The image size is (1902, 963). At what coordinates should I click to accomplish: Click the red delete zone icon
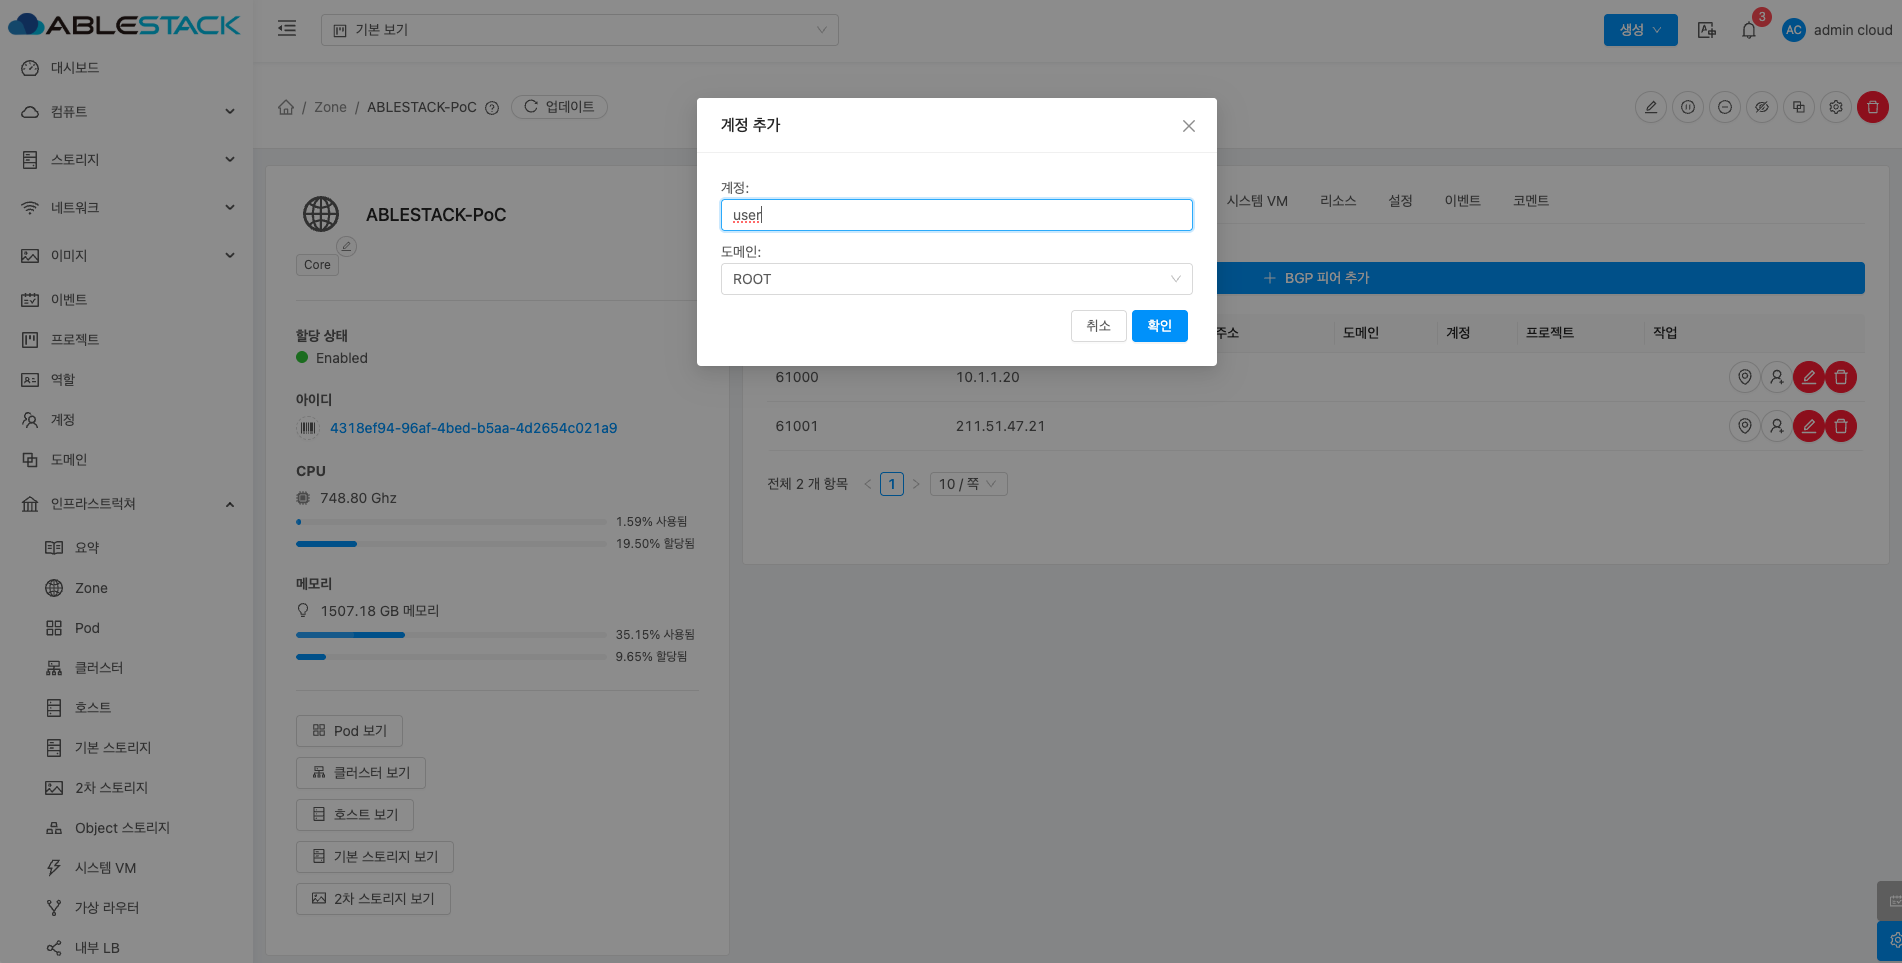coord(1872,107)
